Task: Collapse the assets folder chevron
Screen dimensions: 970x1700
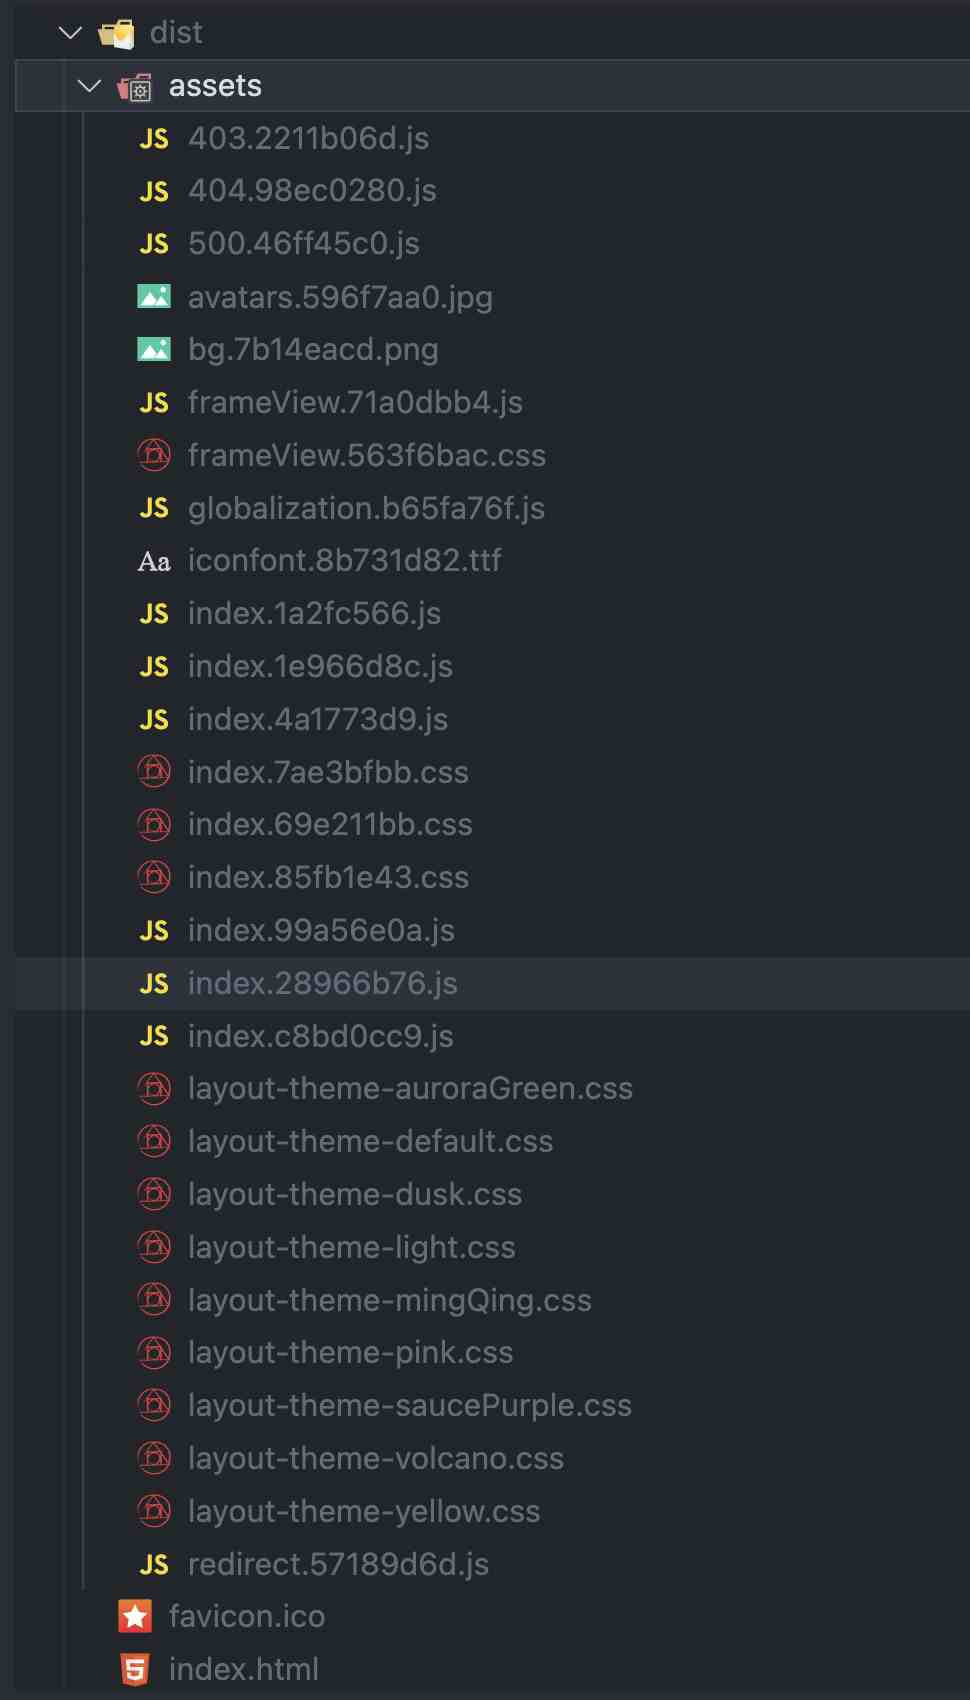Action: pos(90,86)
